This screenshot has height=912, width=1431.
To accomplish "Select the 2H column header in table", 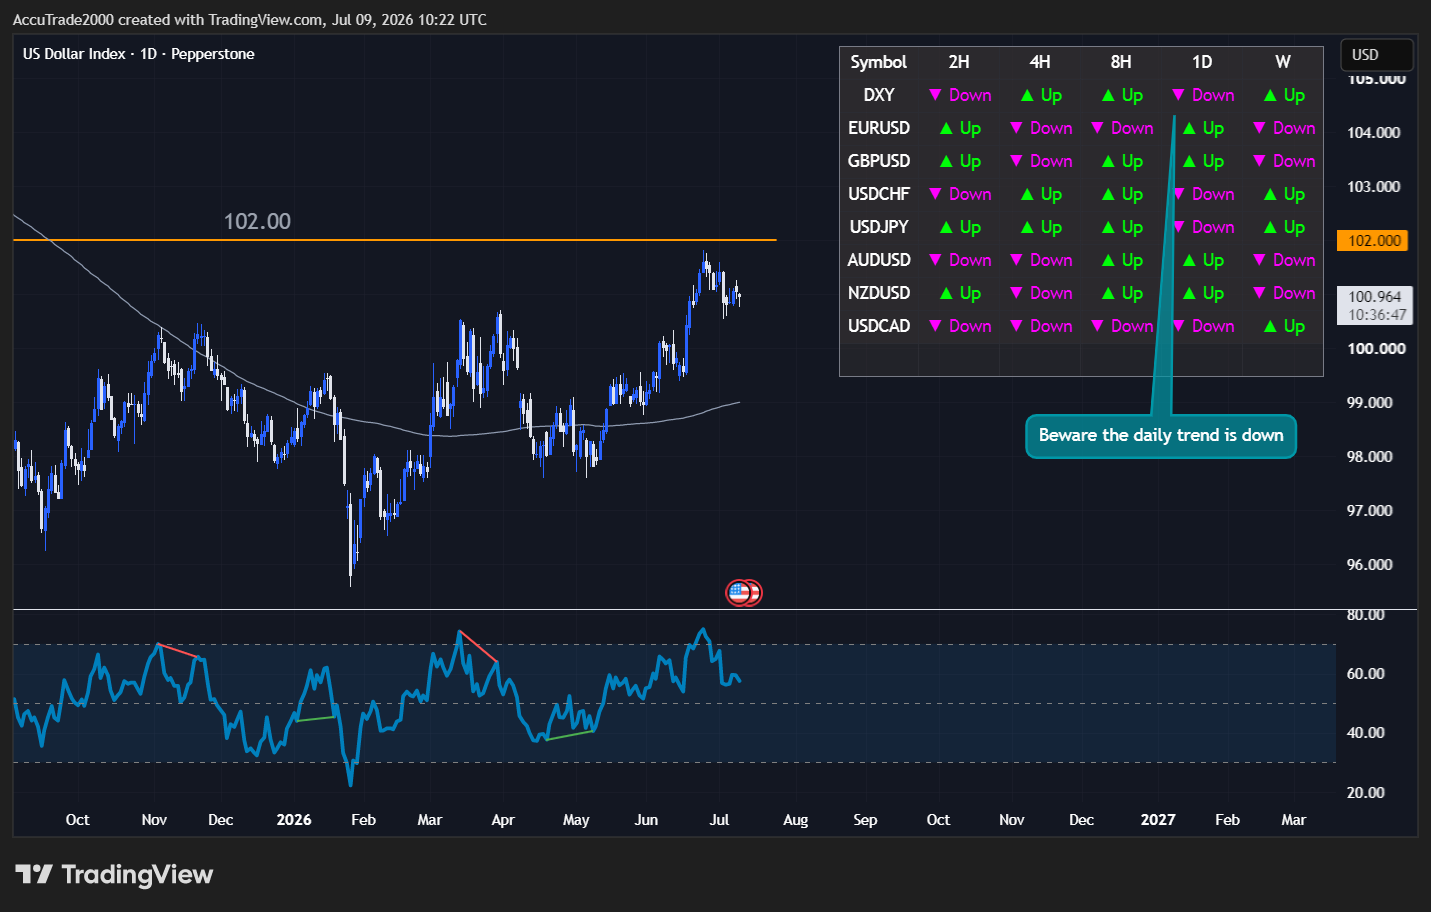I will (x=959, y=62).
